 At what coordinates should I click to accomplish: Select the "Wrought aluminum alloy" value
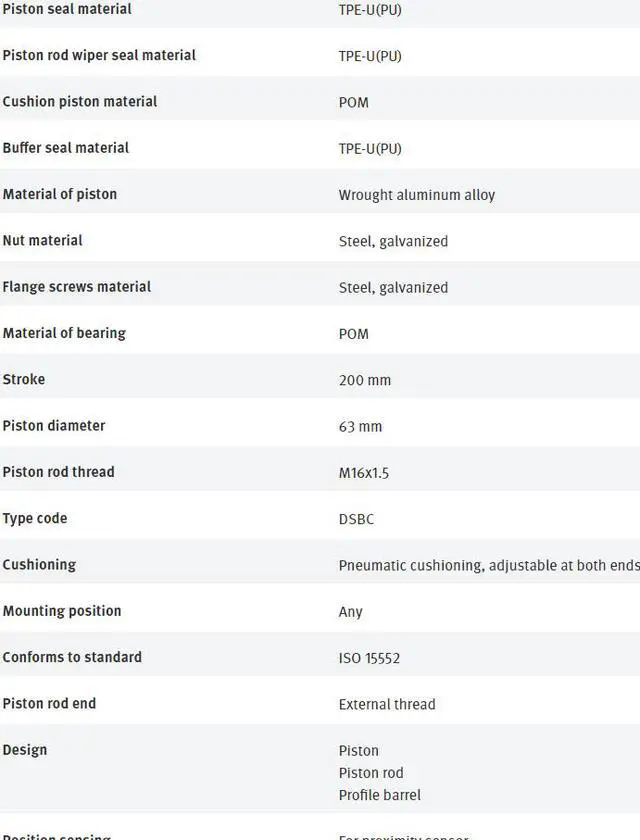416,195
